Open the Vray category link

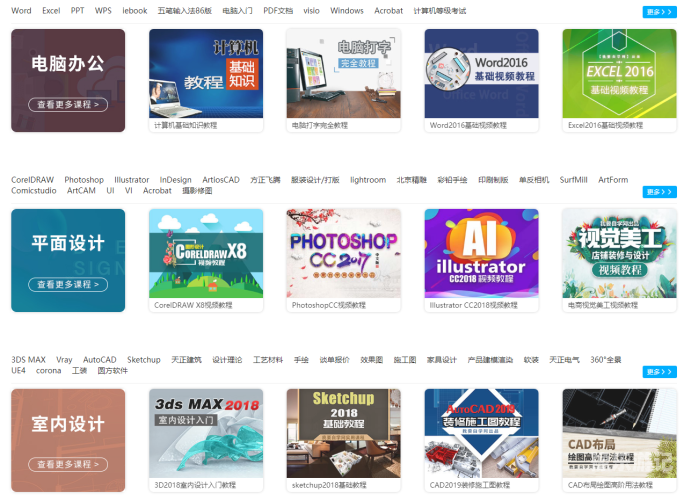click(x=64, y=360)
